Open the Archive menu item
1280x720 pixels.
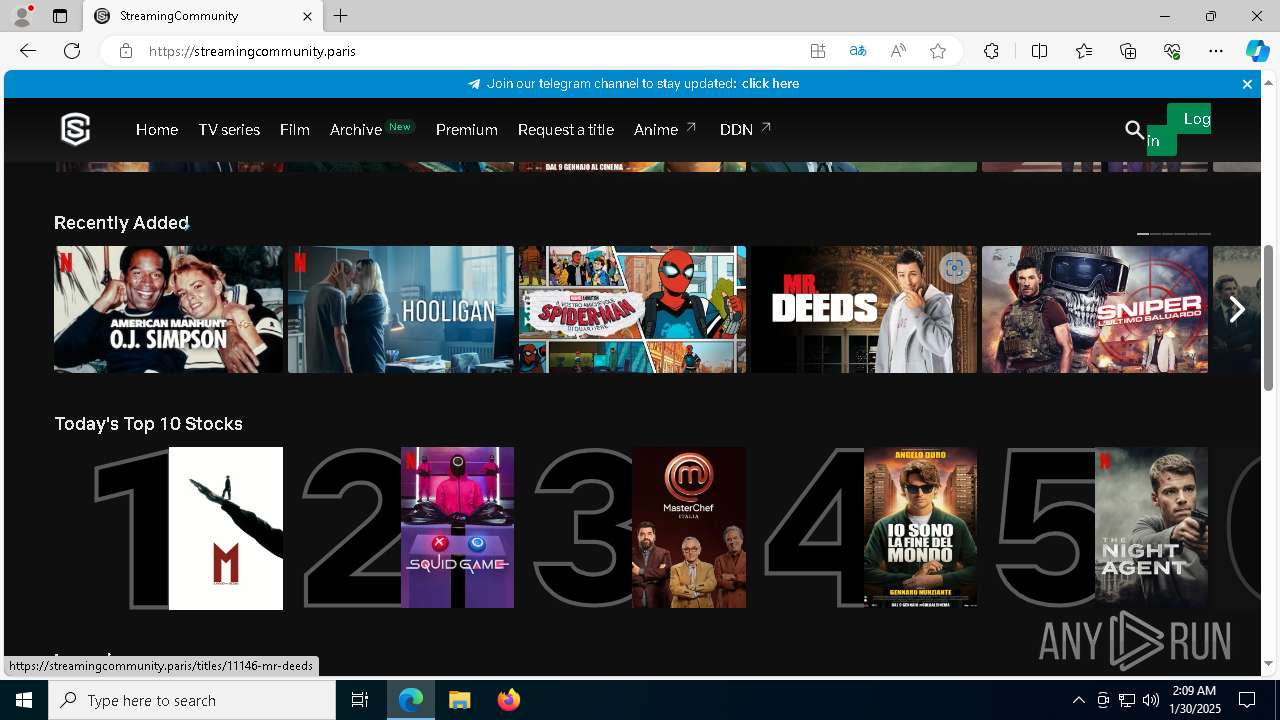click(356, 130)
